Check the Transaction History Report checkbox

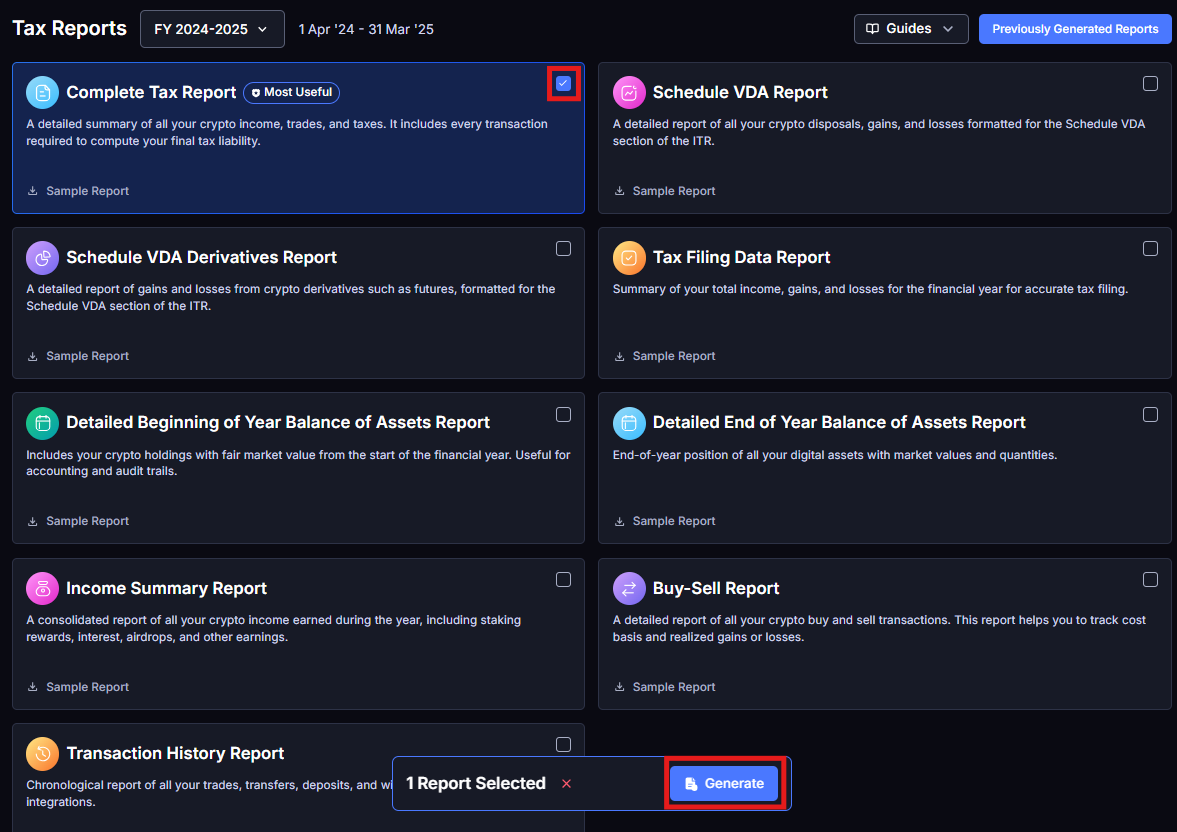click(563, 744)
